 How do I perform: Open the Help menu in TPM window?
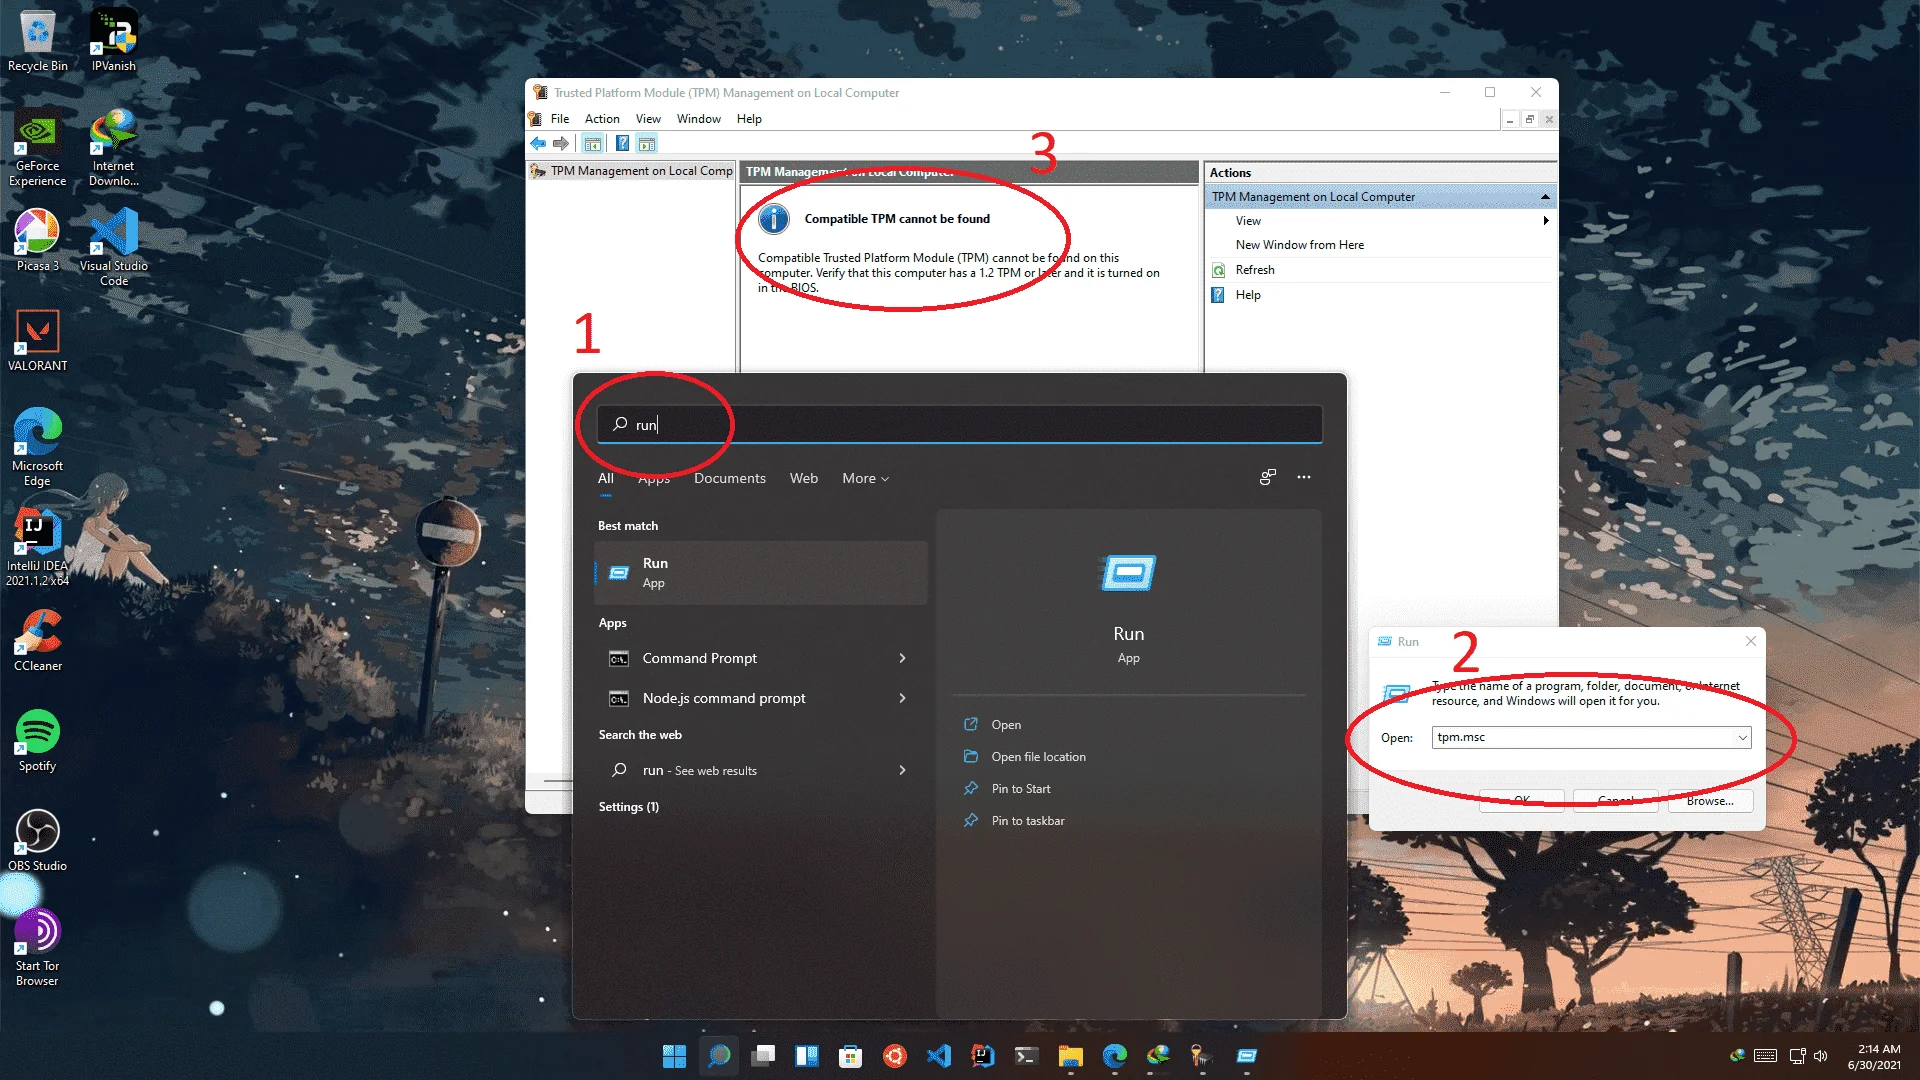pos(749,119)
